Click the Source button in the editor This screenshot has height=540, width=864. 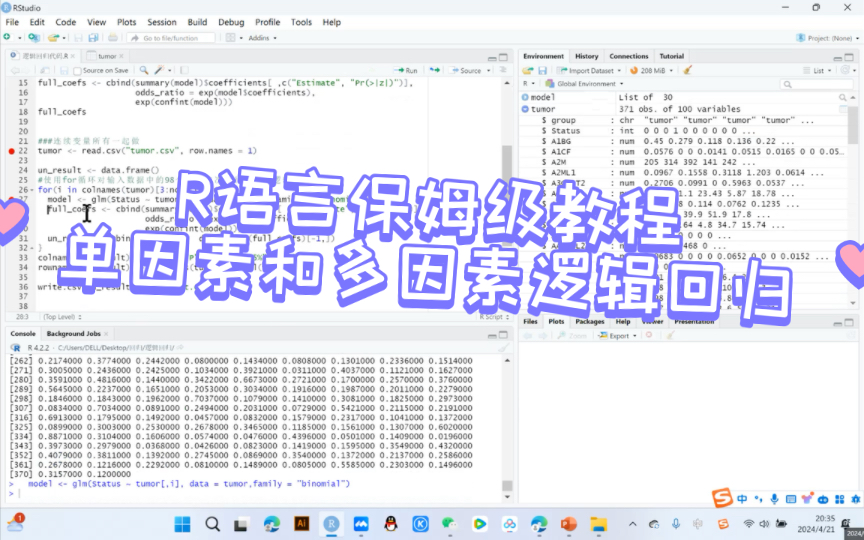click(466, 71)
